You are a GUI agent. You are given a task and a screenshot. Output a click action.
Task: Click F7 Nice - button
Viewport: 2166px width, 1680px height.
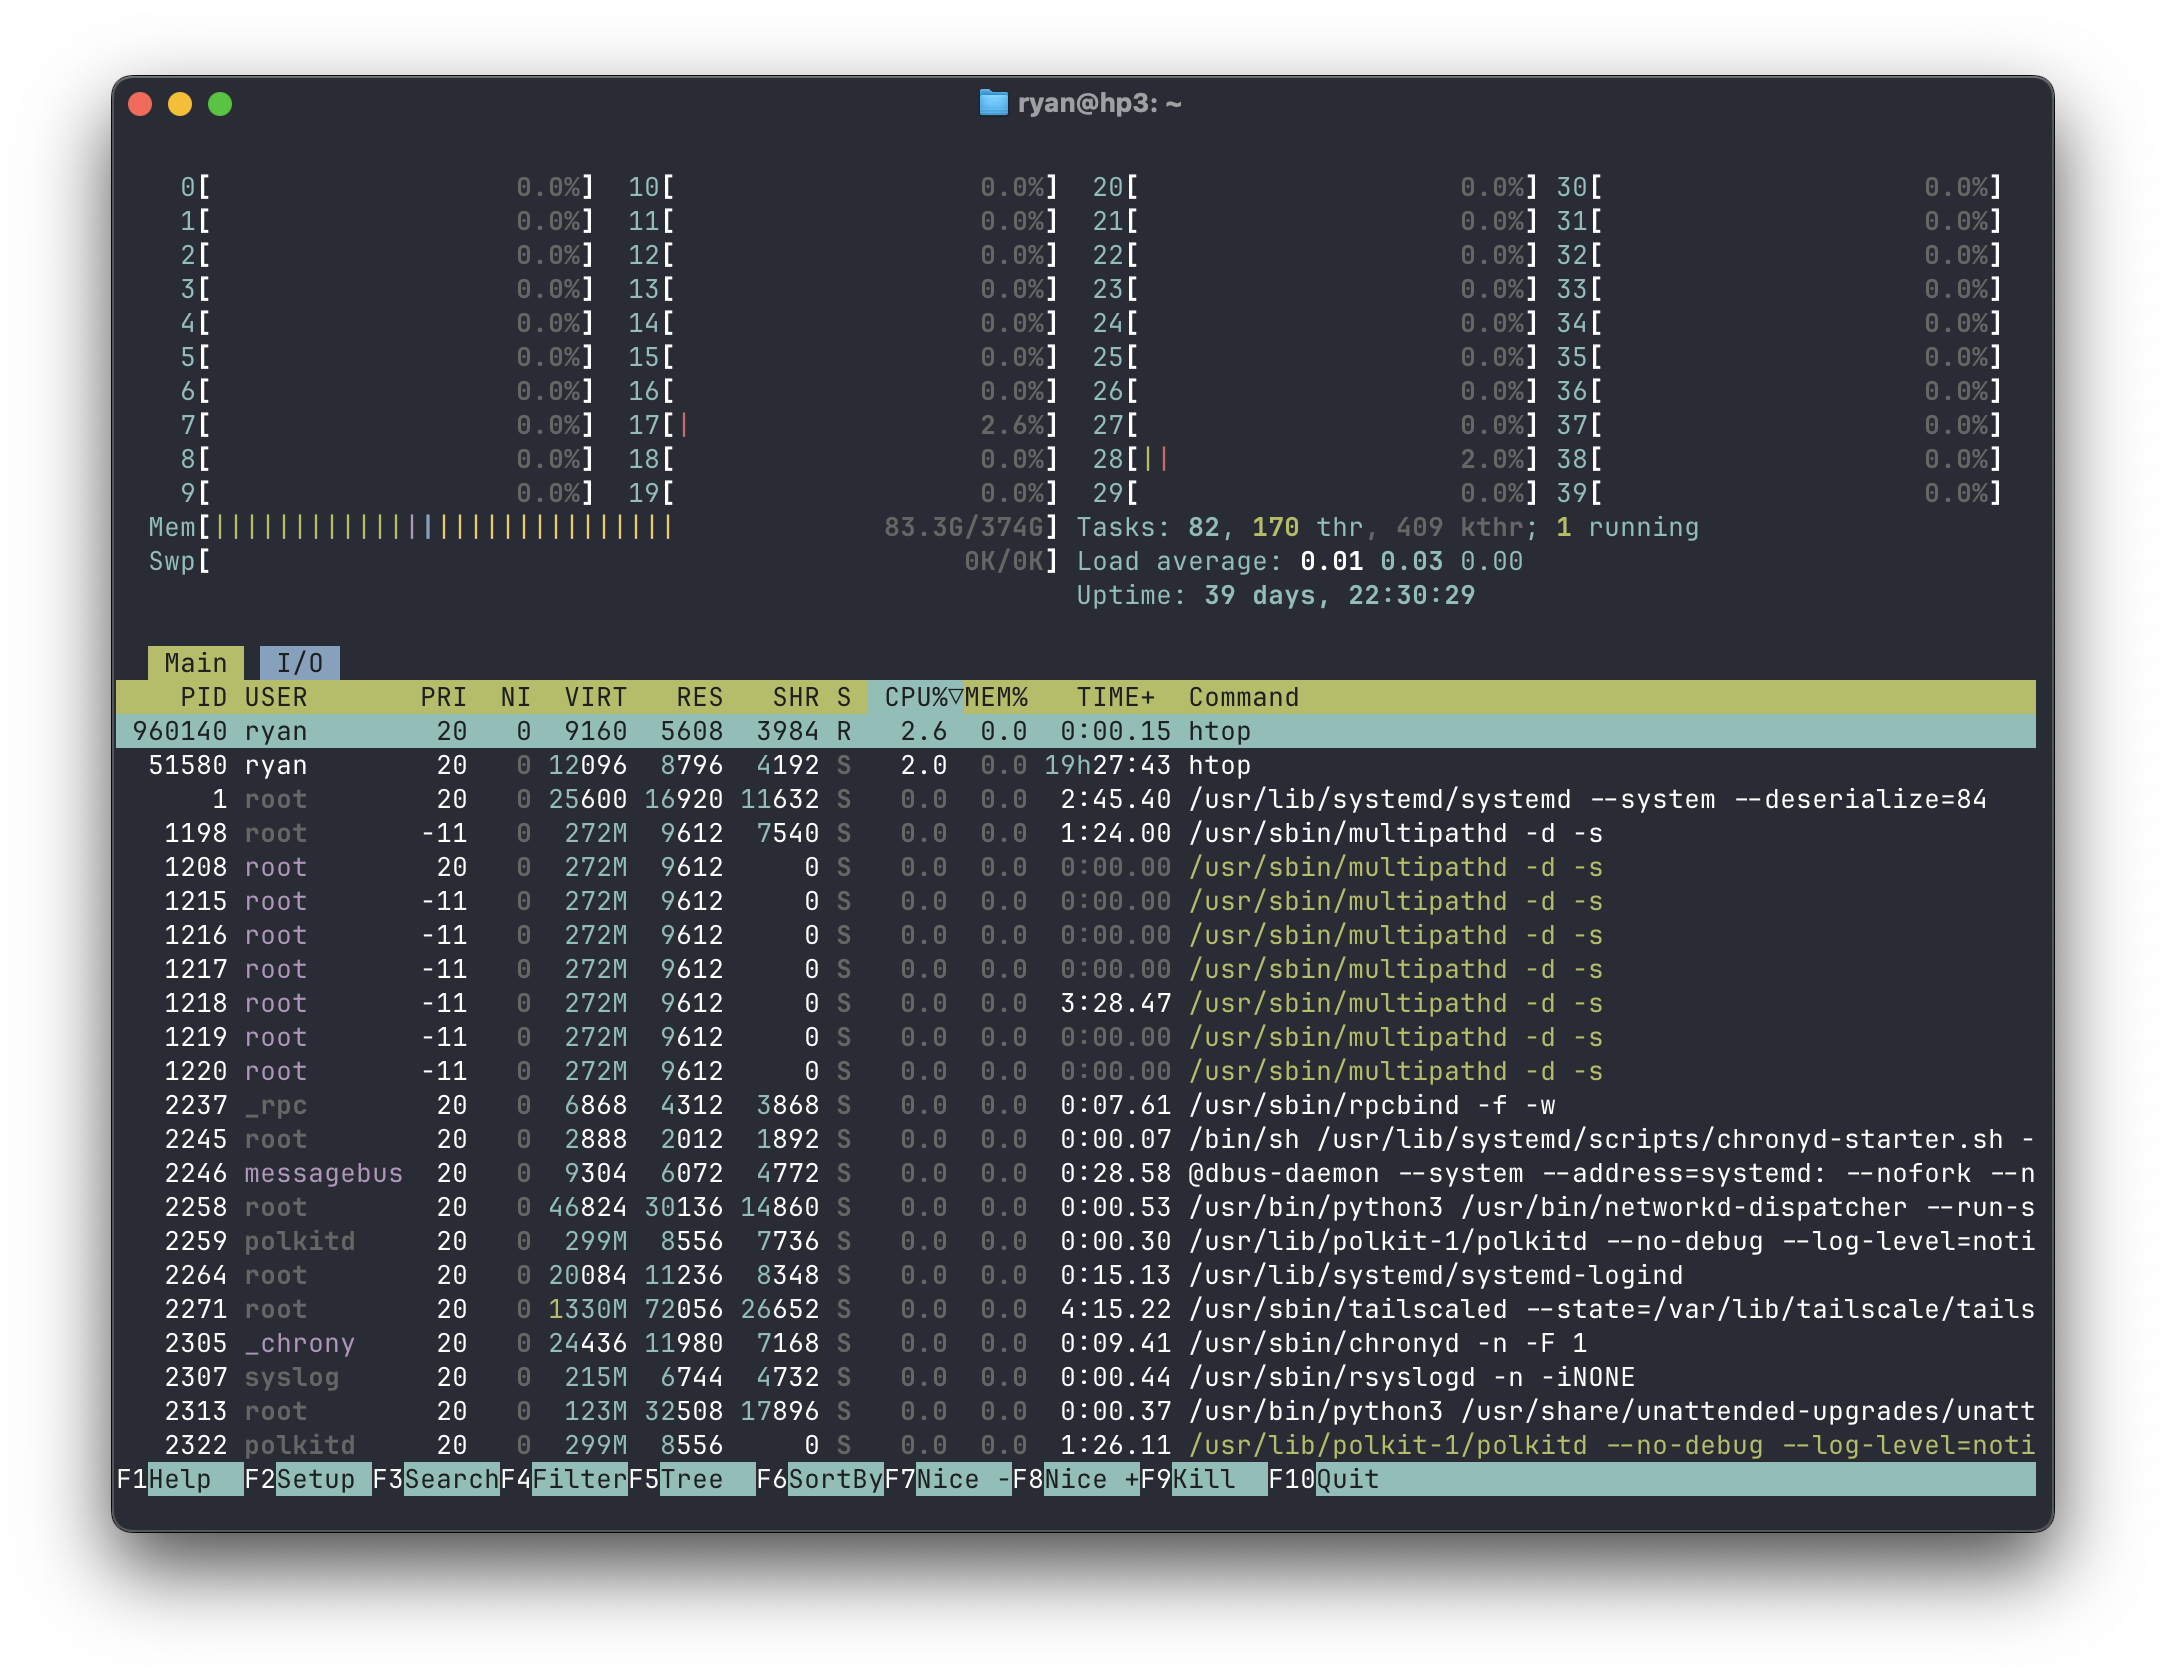point(947,1479)
